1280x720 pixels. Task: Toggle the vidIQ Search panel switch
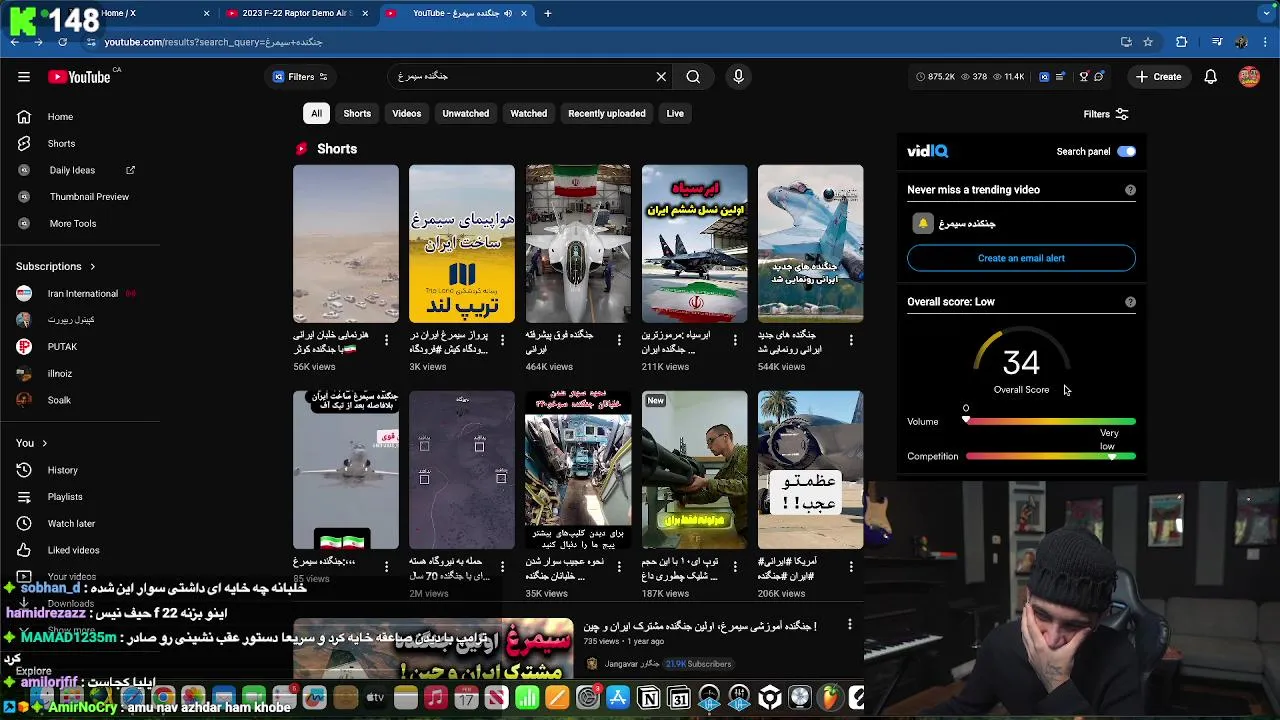[x=1126, y=151]
